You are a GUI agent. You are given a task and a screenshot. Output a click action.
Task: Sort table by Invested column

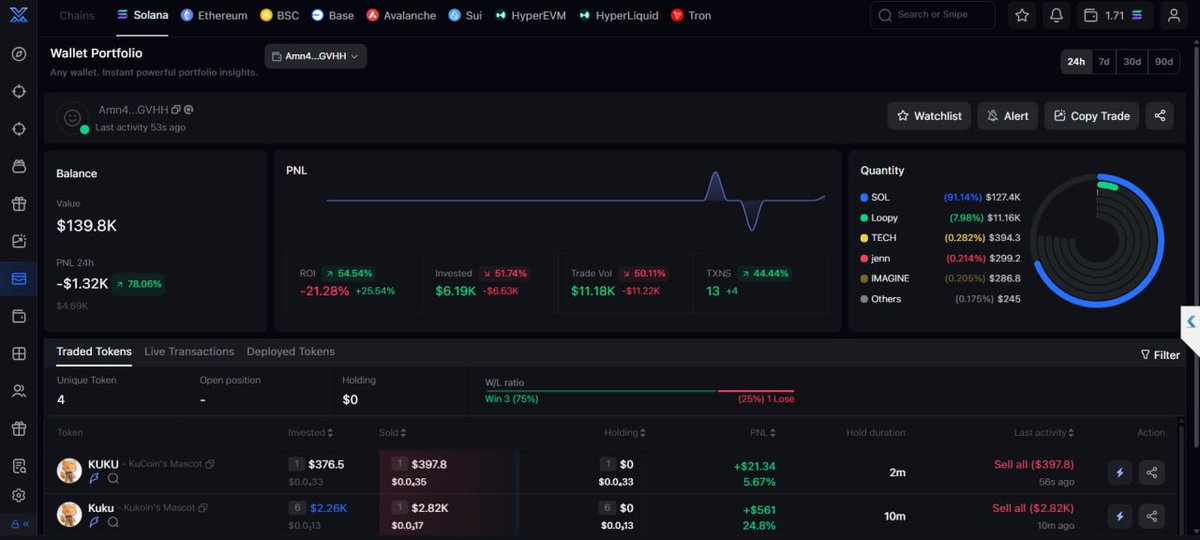310,433
